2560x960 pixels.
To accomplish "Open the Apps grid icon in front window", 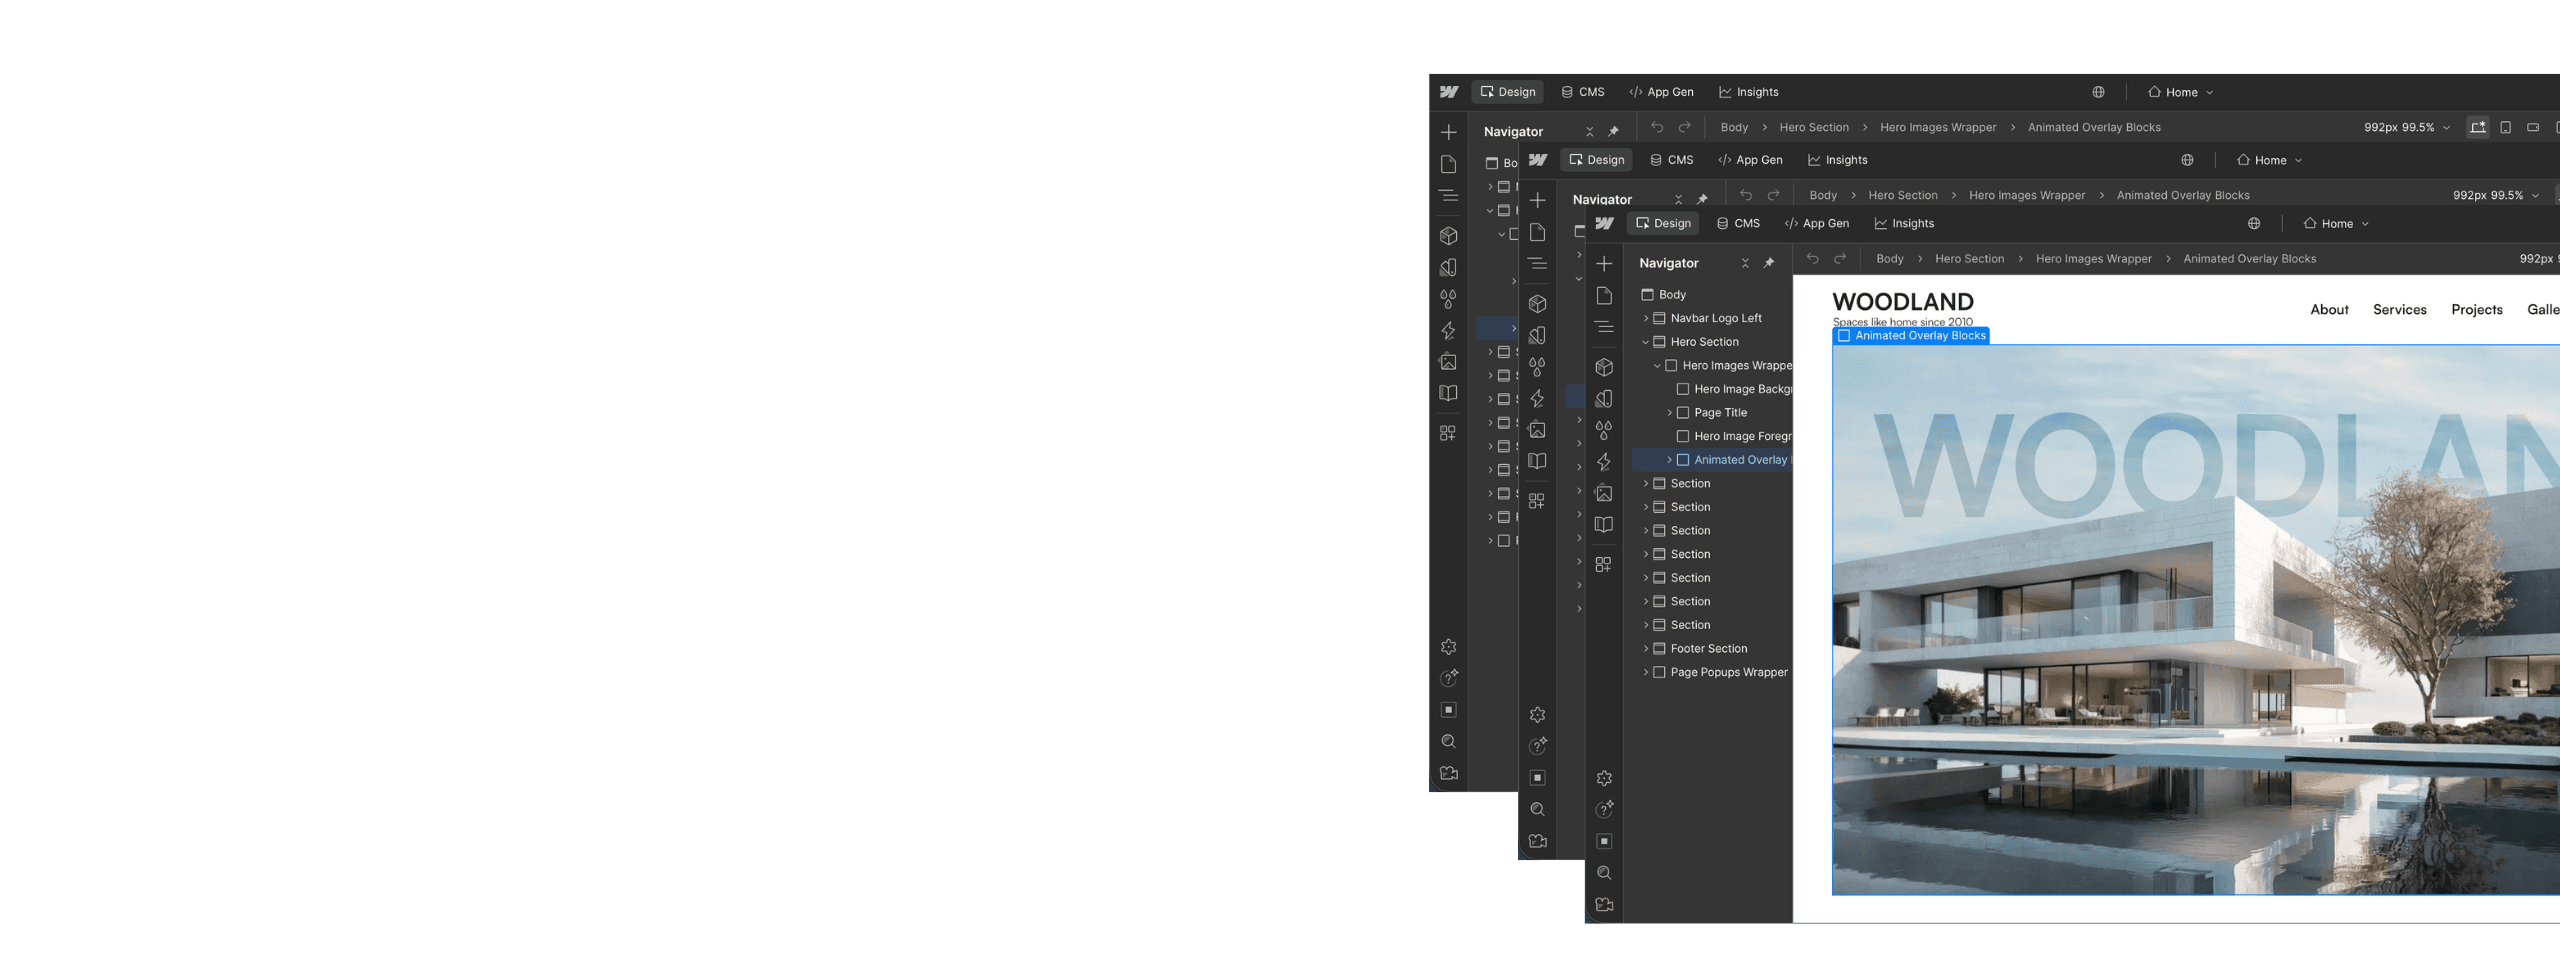I will [1604, 564].
